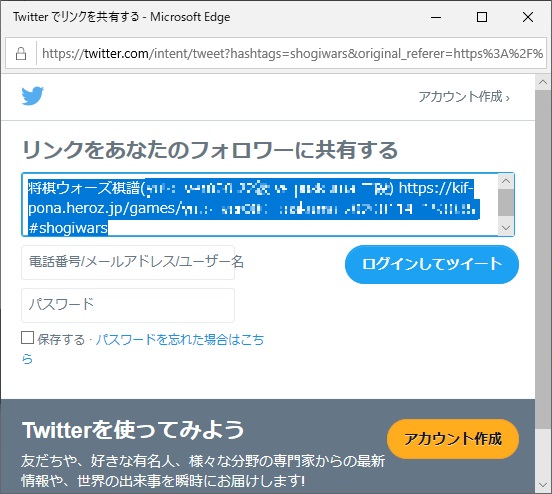This screenshot has width=552, height=494.
Task: Focus the パスワード input field
Action: click(x=128, y=305)
